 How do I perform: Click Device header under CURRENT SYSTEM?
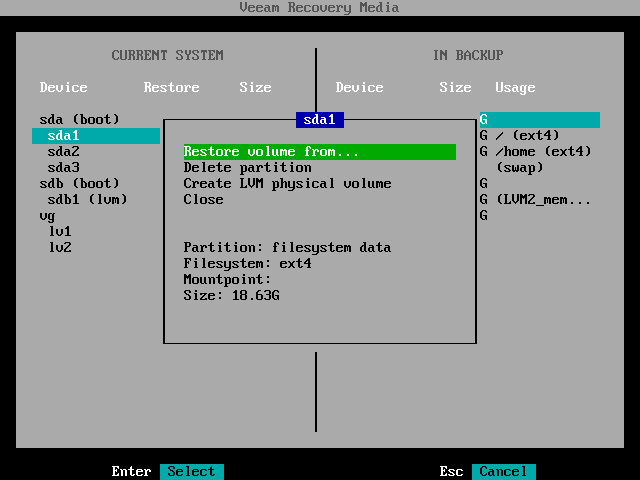(63, 87)
